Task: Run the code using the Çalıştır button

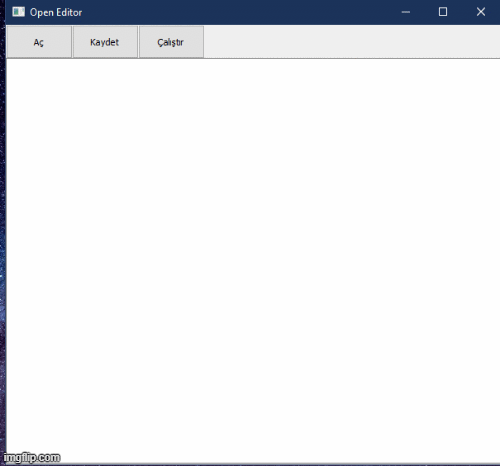Action: point(171,42)
